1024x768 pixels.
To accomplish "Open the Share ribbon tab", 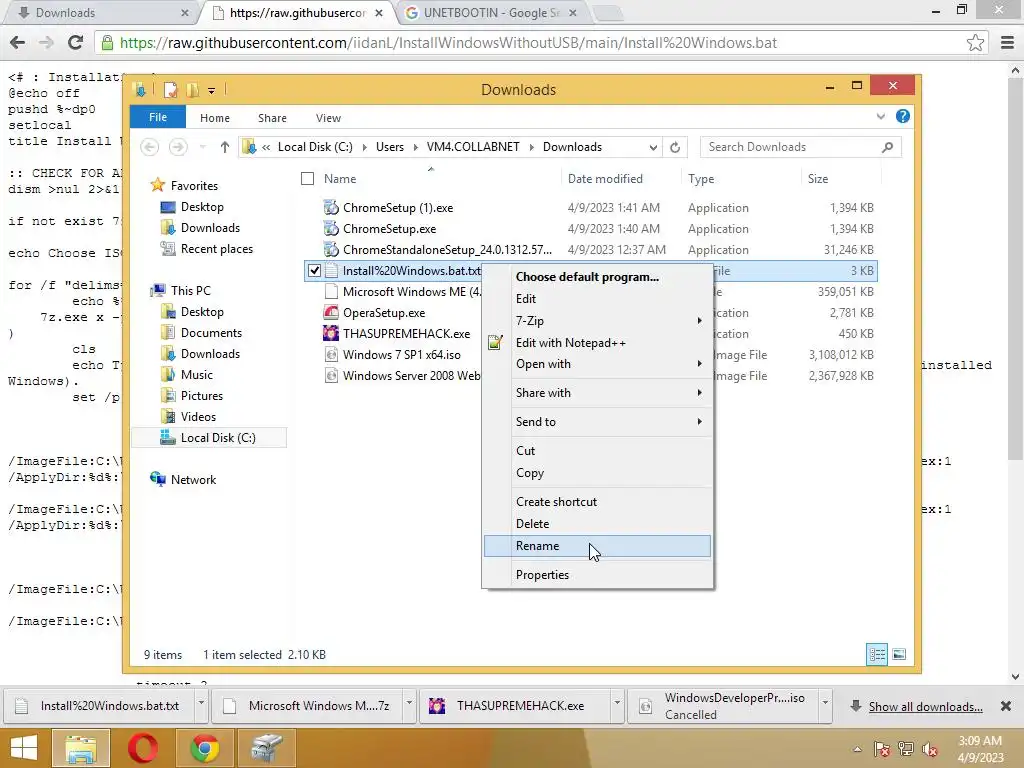I will [272, 118].
